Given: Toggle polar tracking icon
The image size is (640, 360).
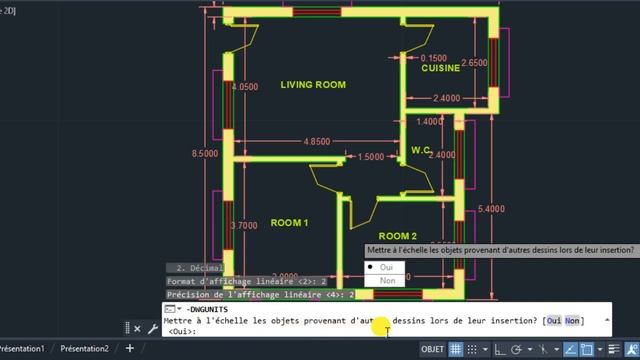Looking at the screenshot, I should 516,349.
